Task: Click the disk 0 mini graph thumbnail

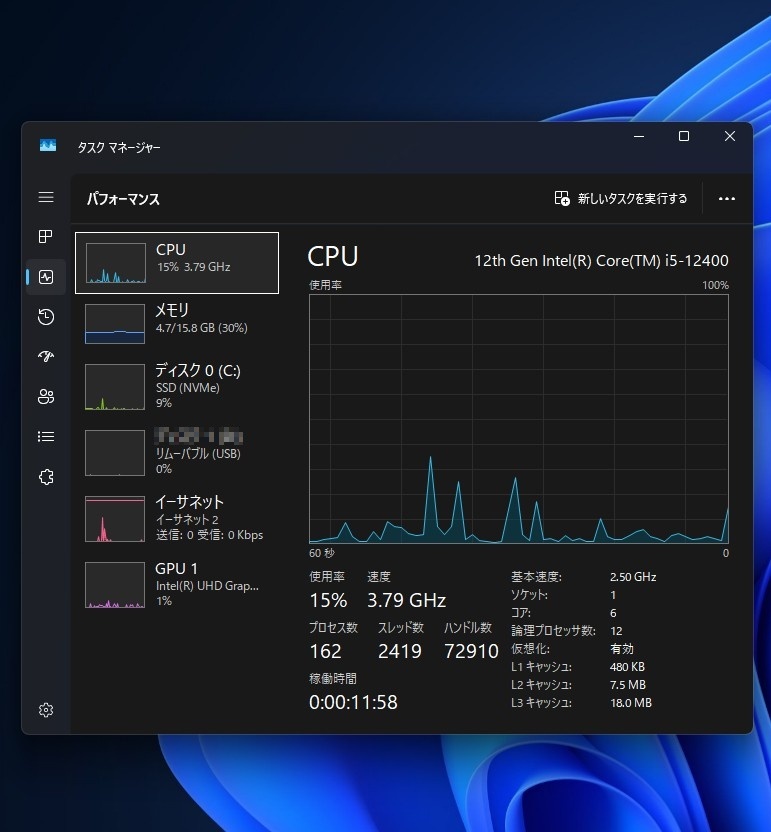Action: pyautogui.click(x=115, y=387)
